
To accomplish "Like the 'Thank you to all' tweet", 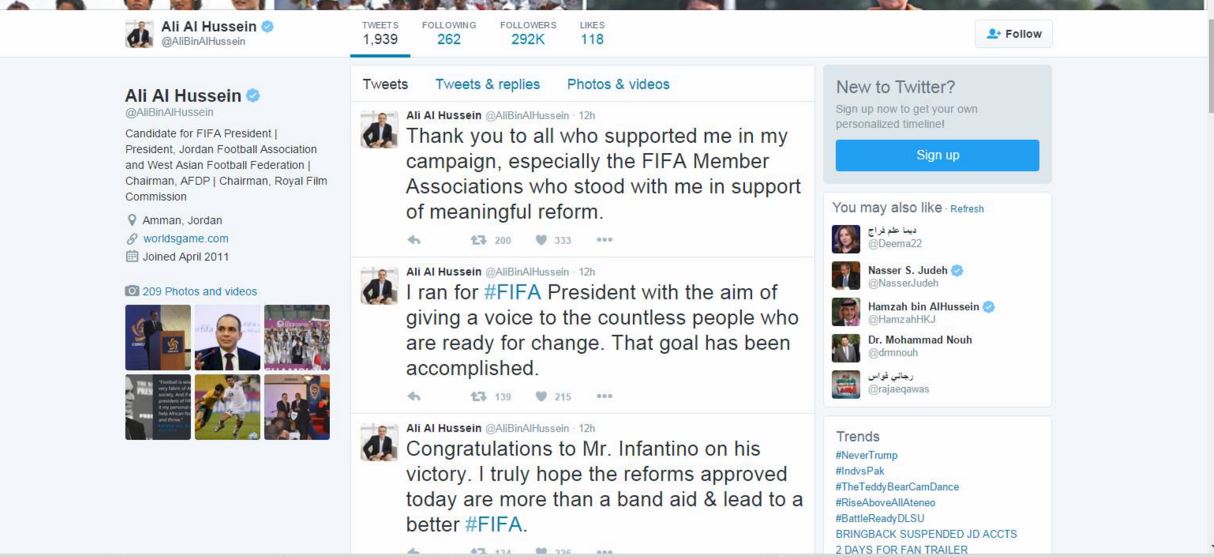I will pos(541,240).
